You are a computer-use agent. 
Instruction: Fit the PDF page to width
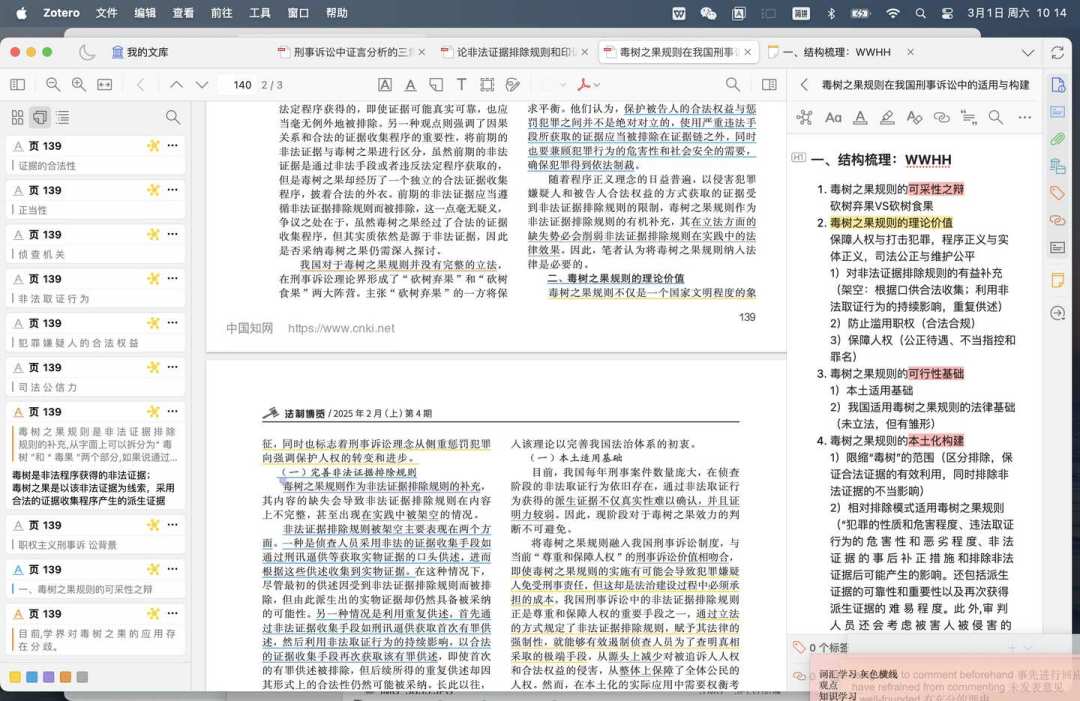(x=105, y=84)
